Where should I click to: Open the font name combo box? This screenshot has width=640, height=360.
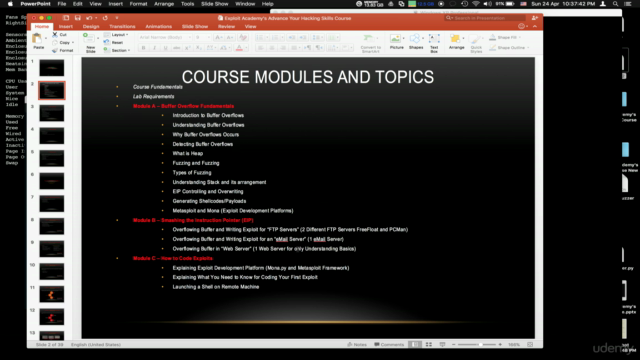(165, 37)
